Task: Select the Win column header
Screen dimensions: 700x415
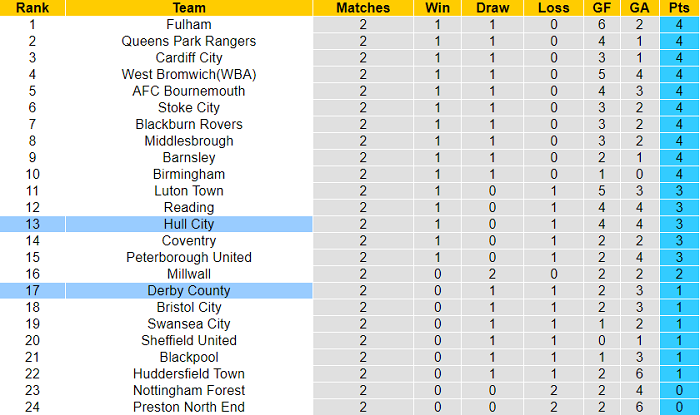Action: pyautogui.click(x=438, y=7)
